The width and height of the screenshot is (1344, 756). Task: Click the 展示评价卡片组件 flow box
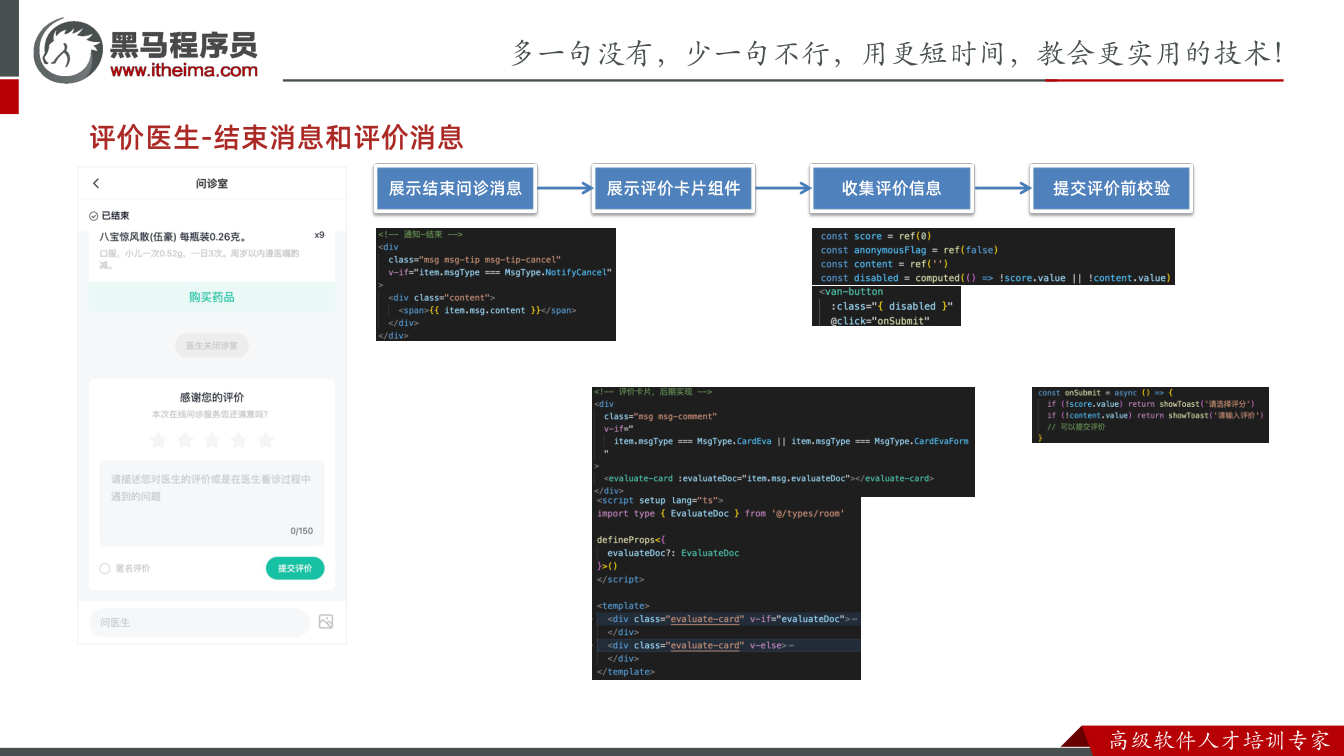pyautogui.click(x=673, y=189)
